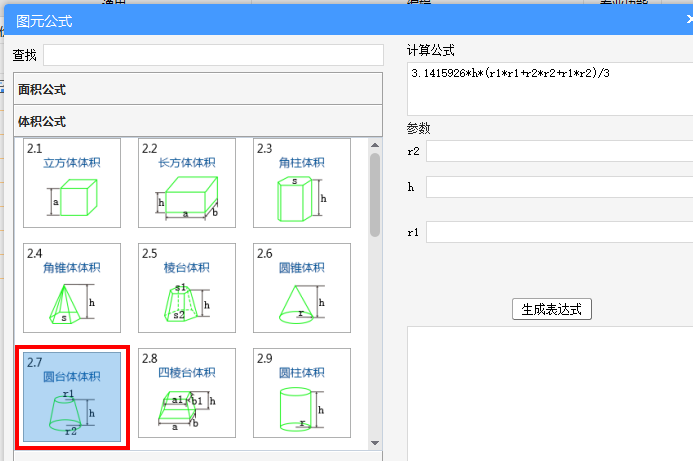This screenshot has height=461, width=693.
Task: Focus the r1 parameter input
Action: point(560,232)
